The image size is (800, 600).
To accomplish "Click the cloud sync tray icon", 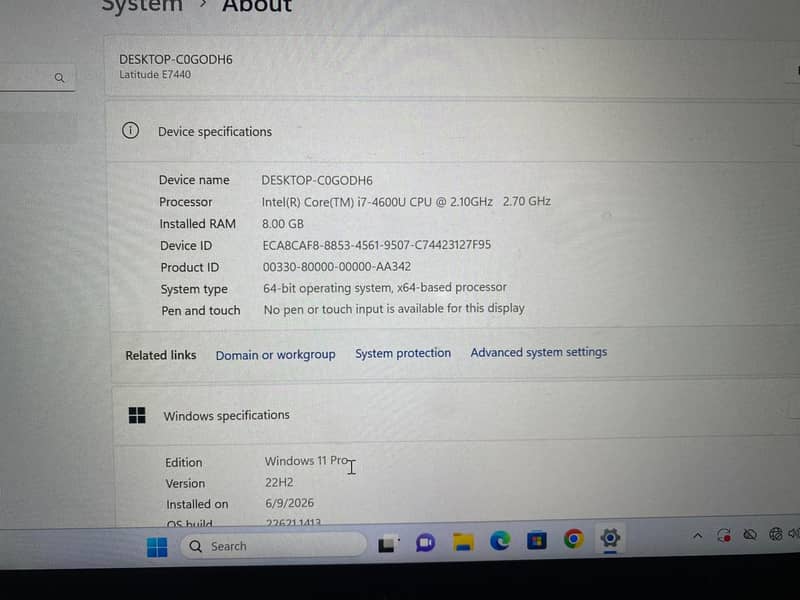I will coord(749,535).
